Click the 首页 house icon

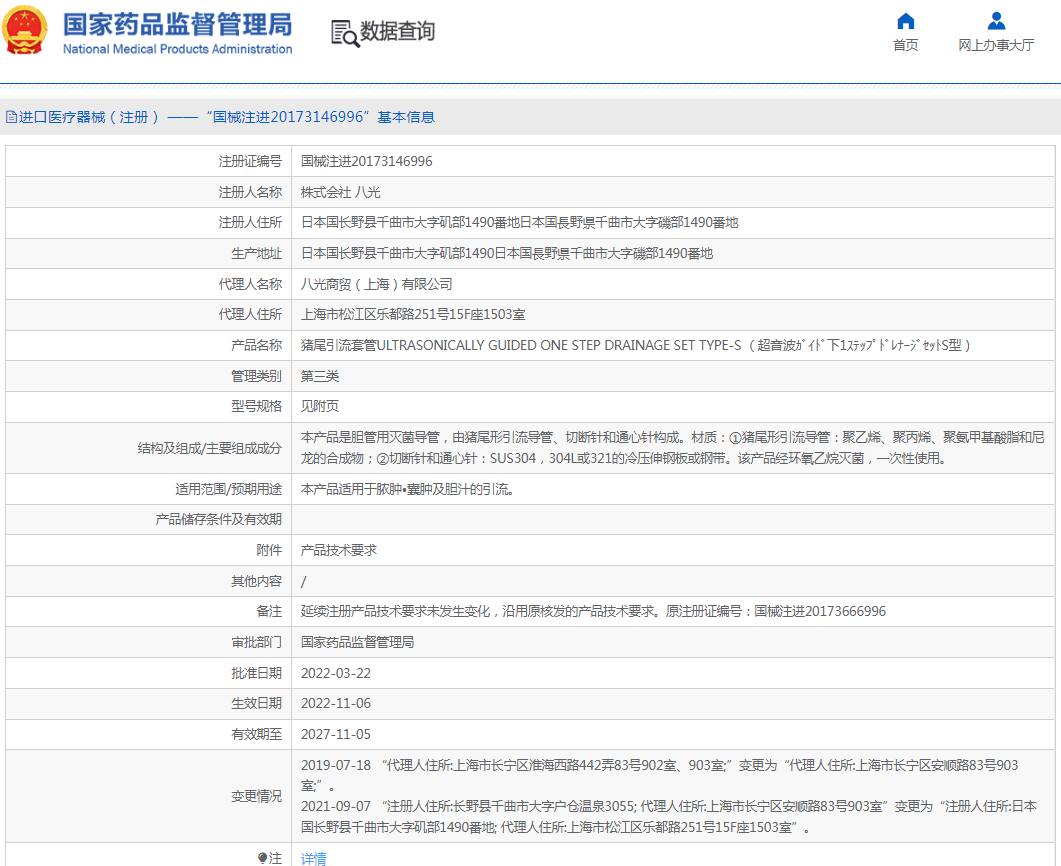tap(905, 21)
